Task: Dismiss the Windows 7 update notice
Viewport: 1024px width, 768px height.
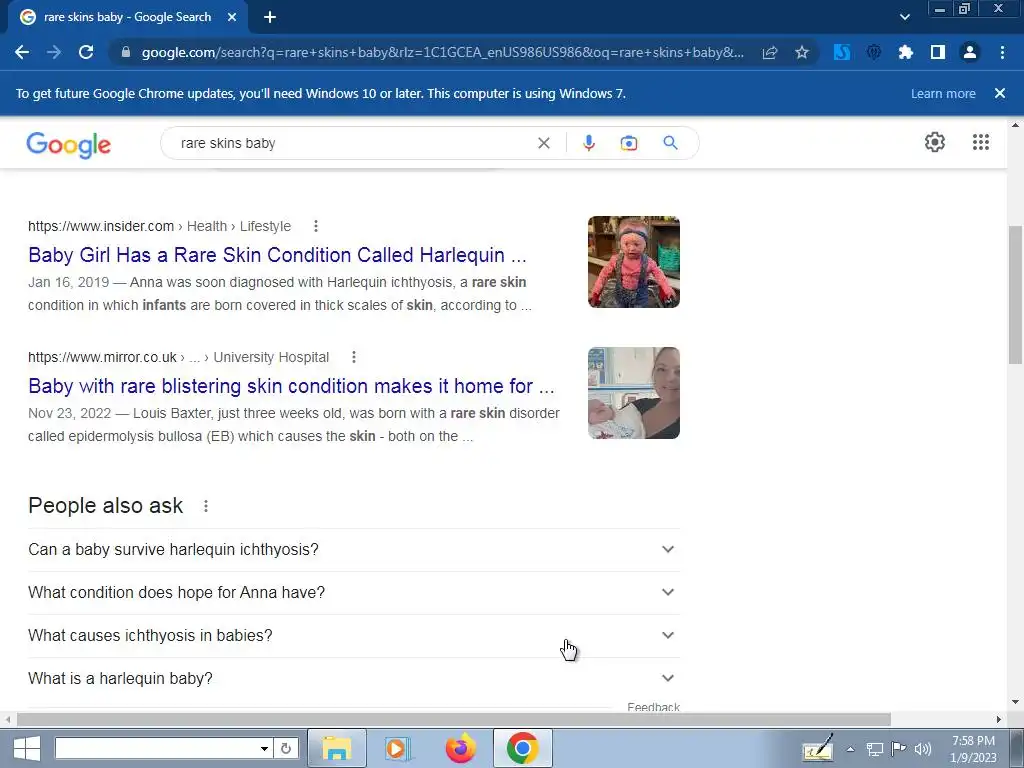Action: click(x=1000, y=93)
